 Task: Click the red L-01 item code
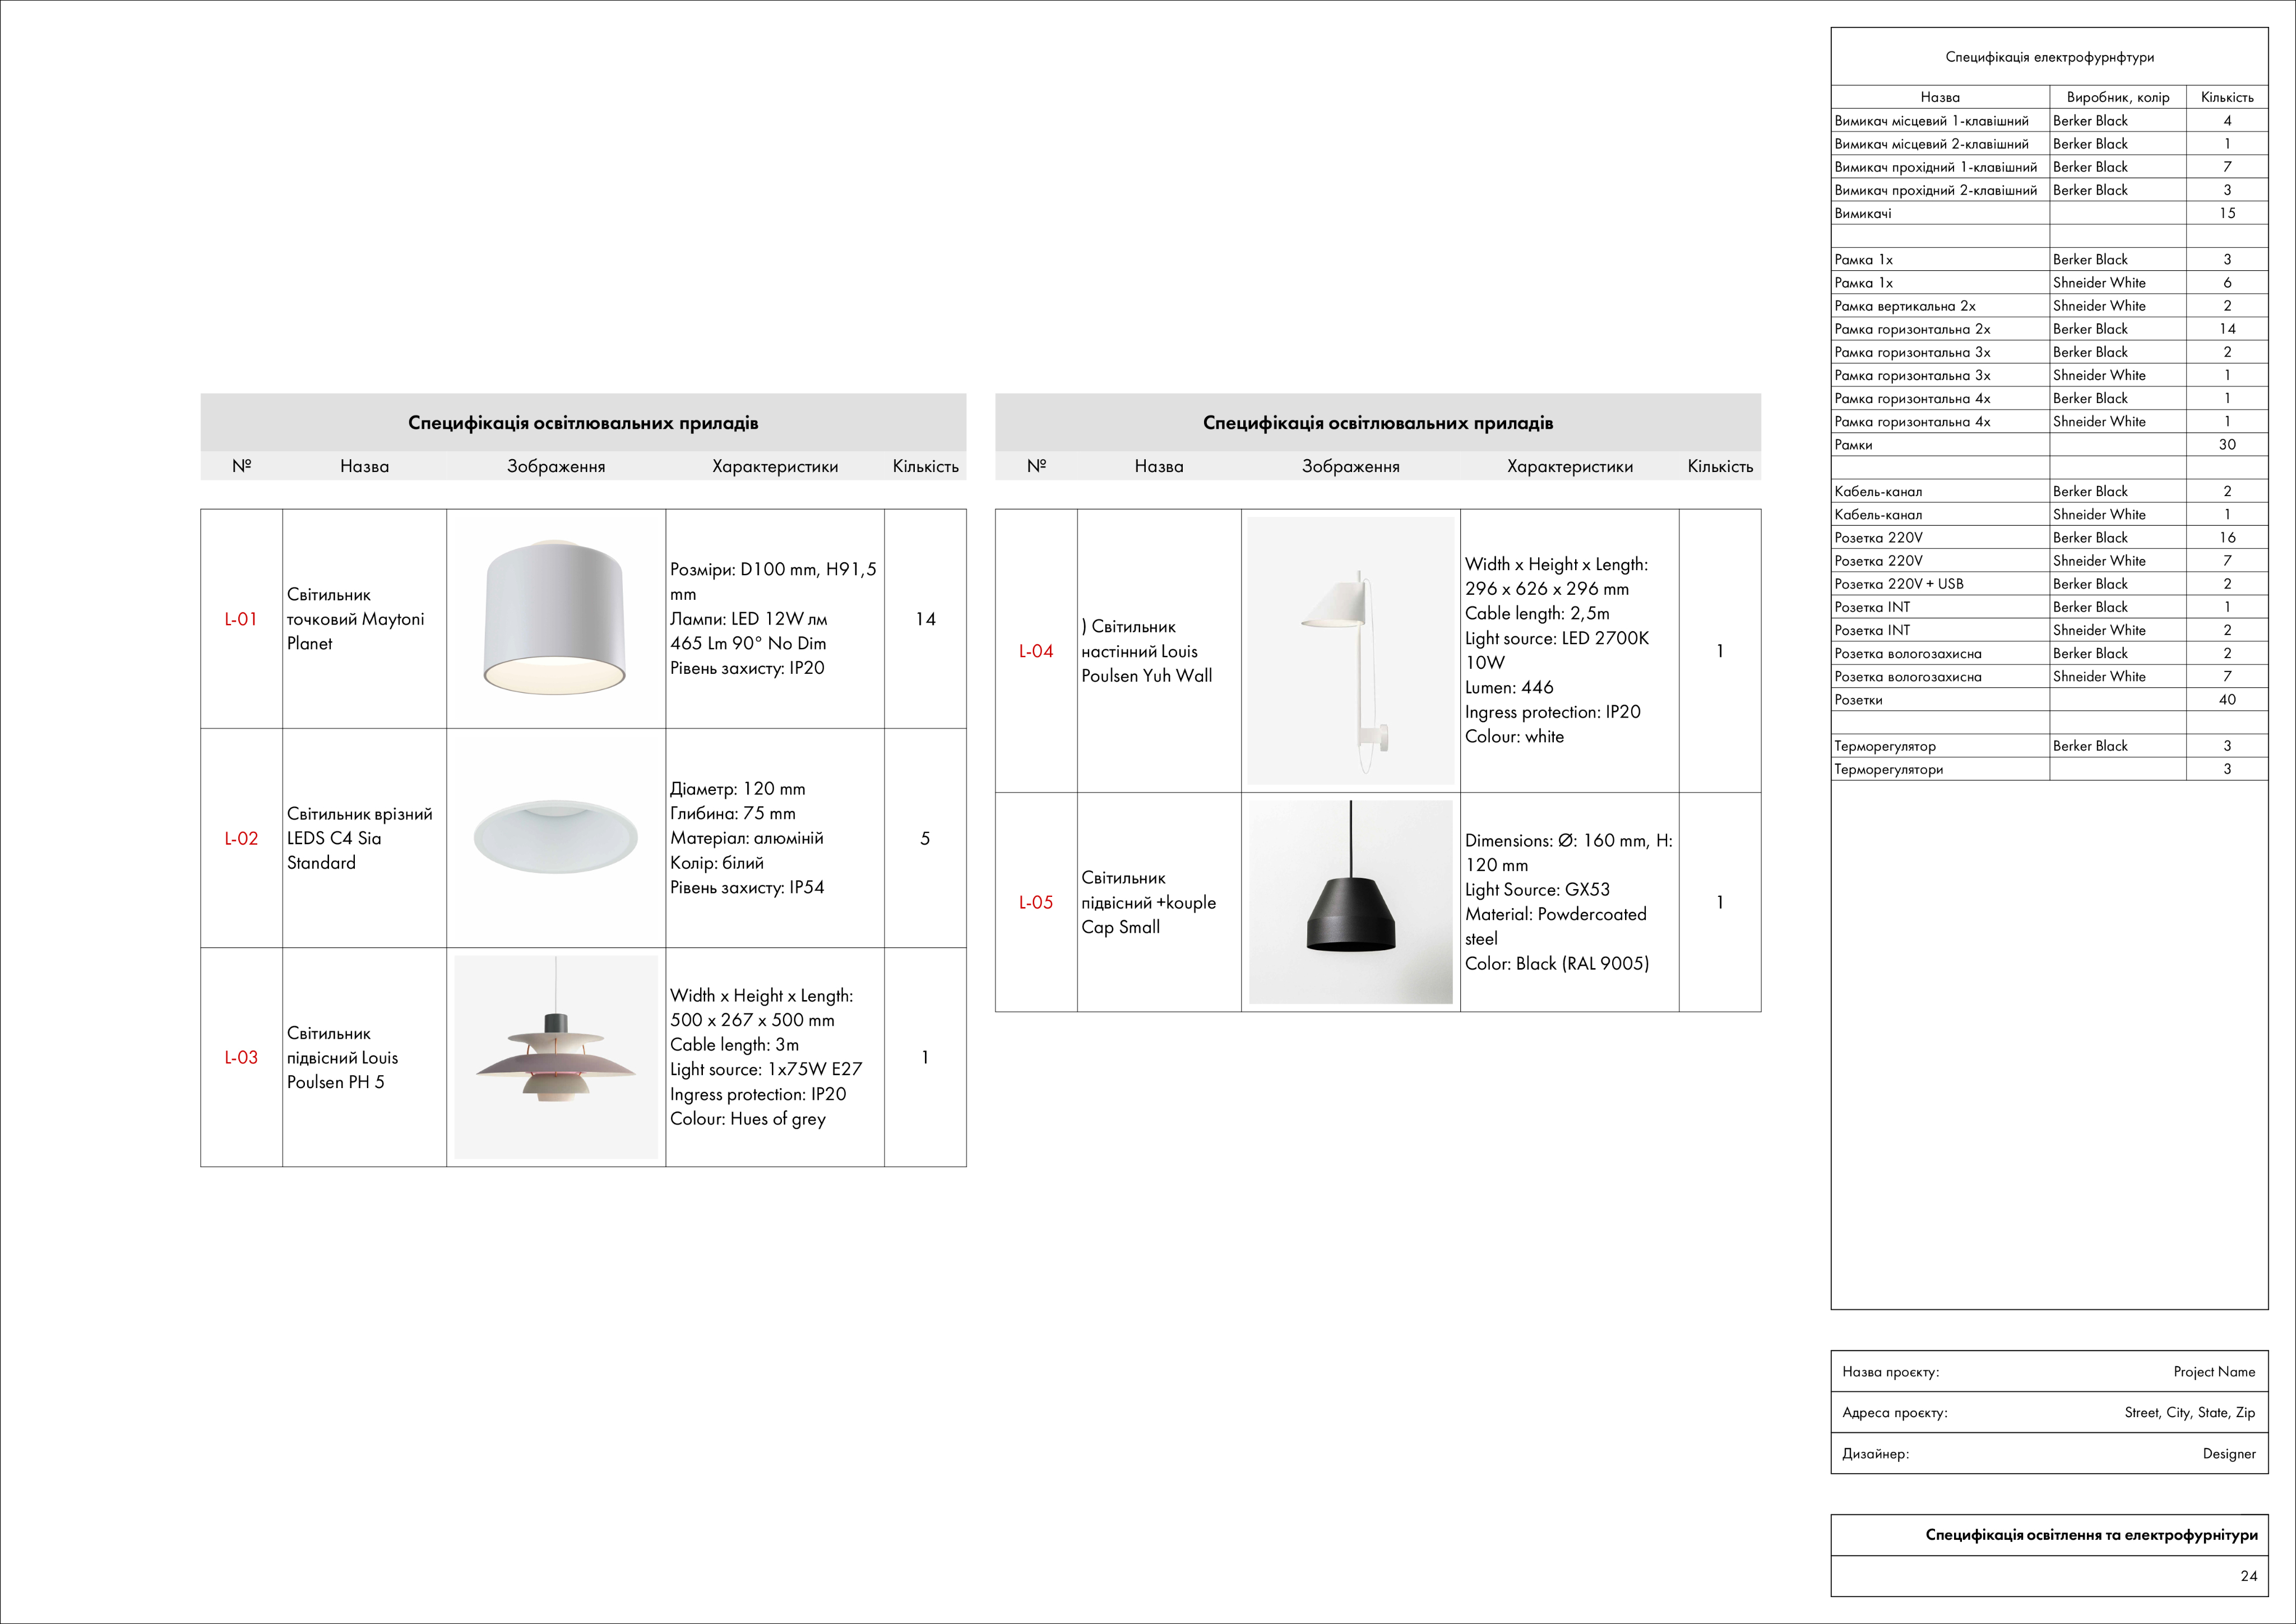241,619
